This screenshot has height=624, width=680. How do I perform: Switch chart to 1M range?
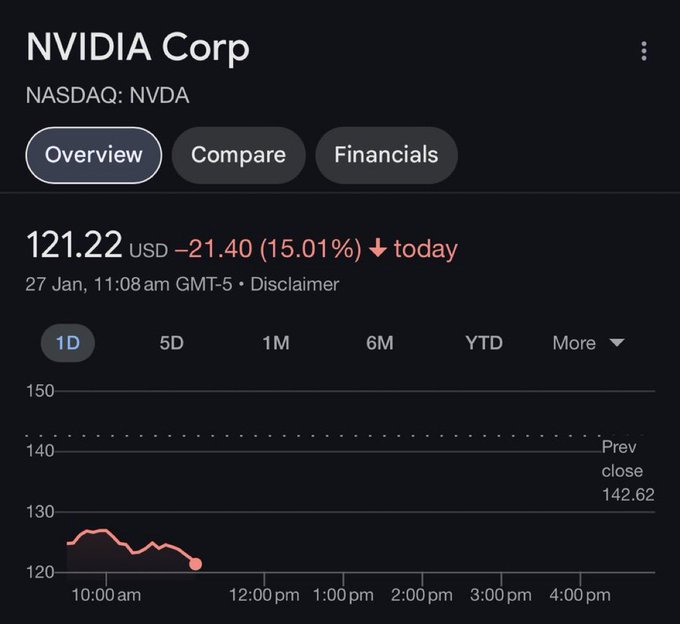click(276, 343)
